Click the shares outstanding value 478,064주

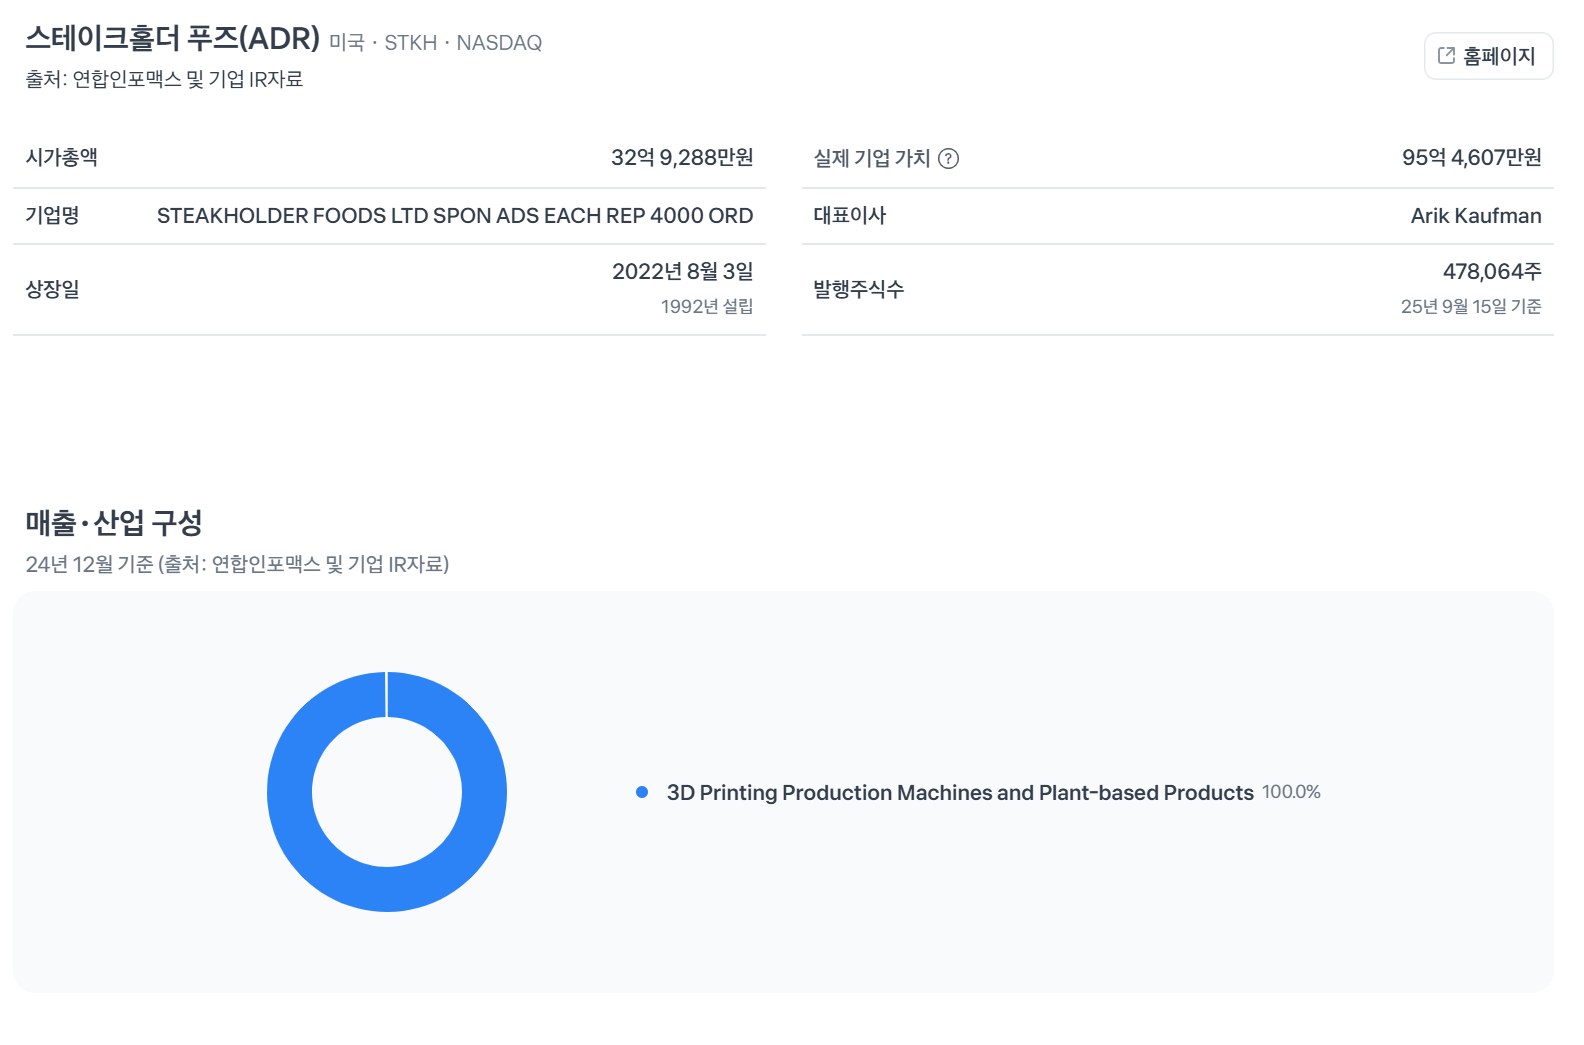pyautogui.click(x=1492, y=271)
